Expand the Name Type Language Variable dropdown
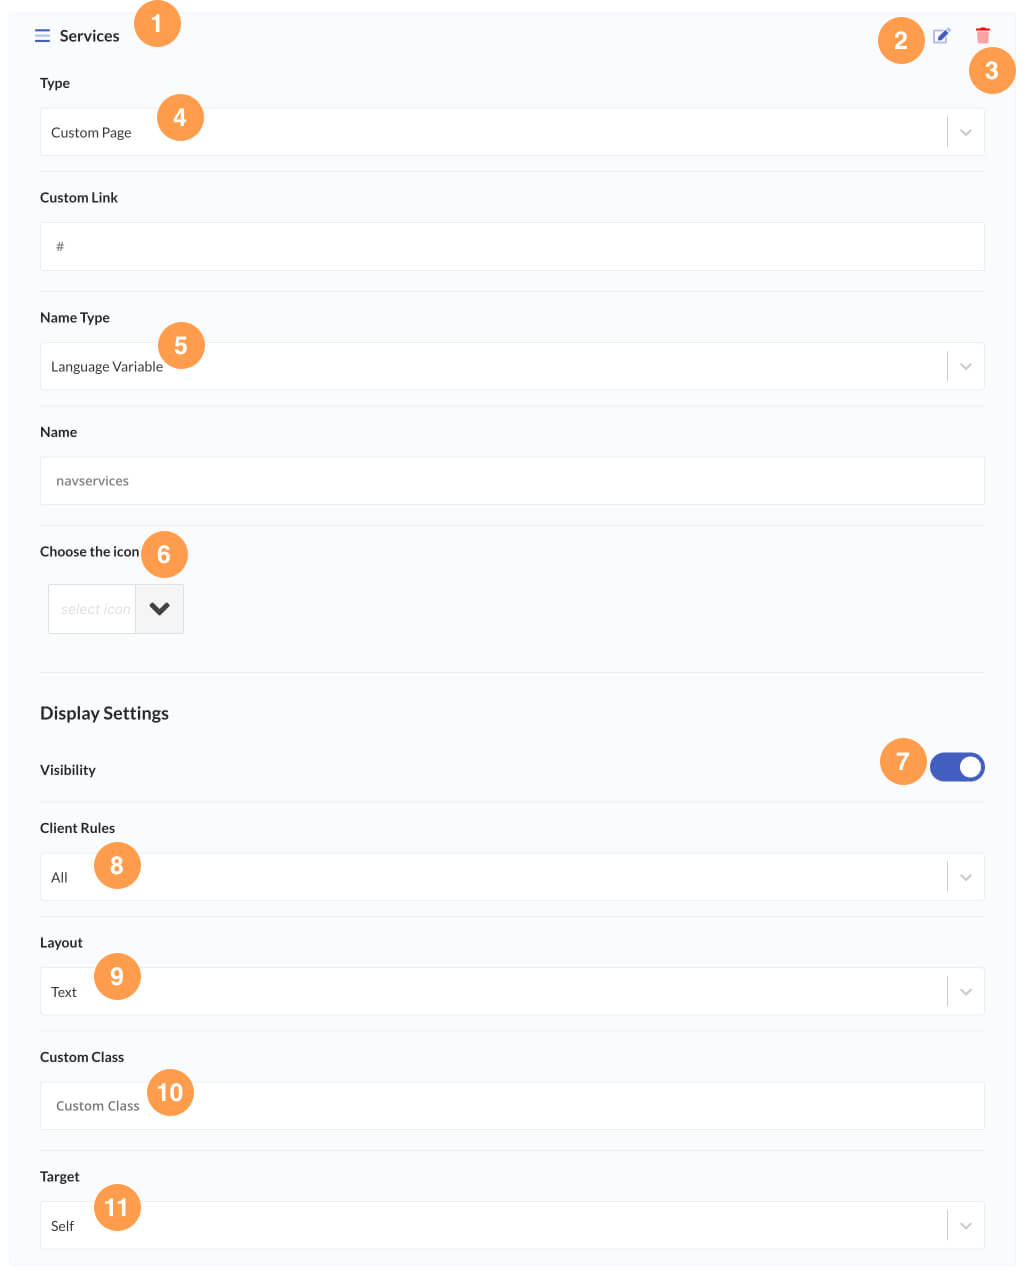 click(x=492, y=366)
